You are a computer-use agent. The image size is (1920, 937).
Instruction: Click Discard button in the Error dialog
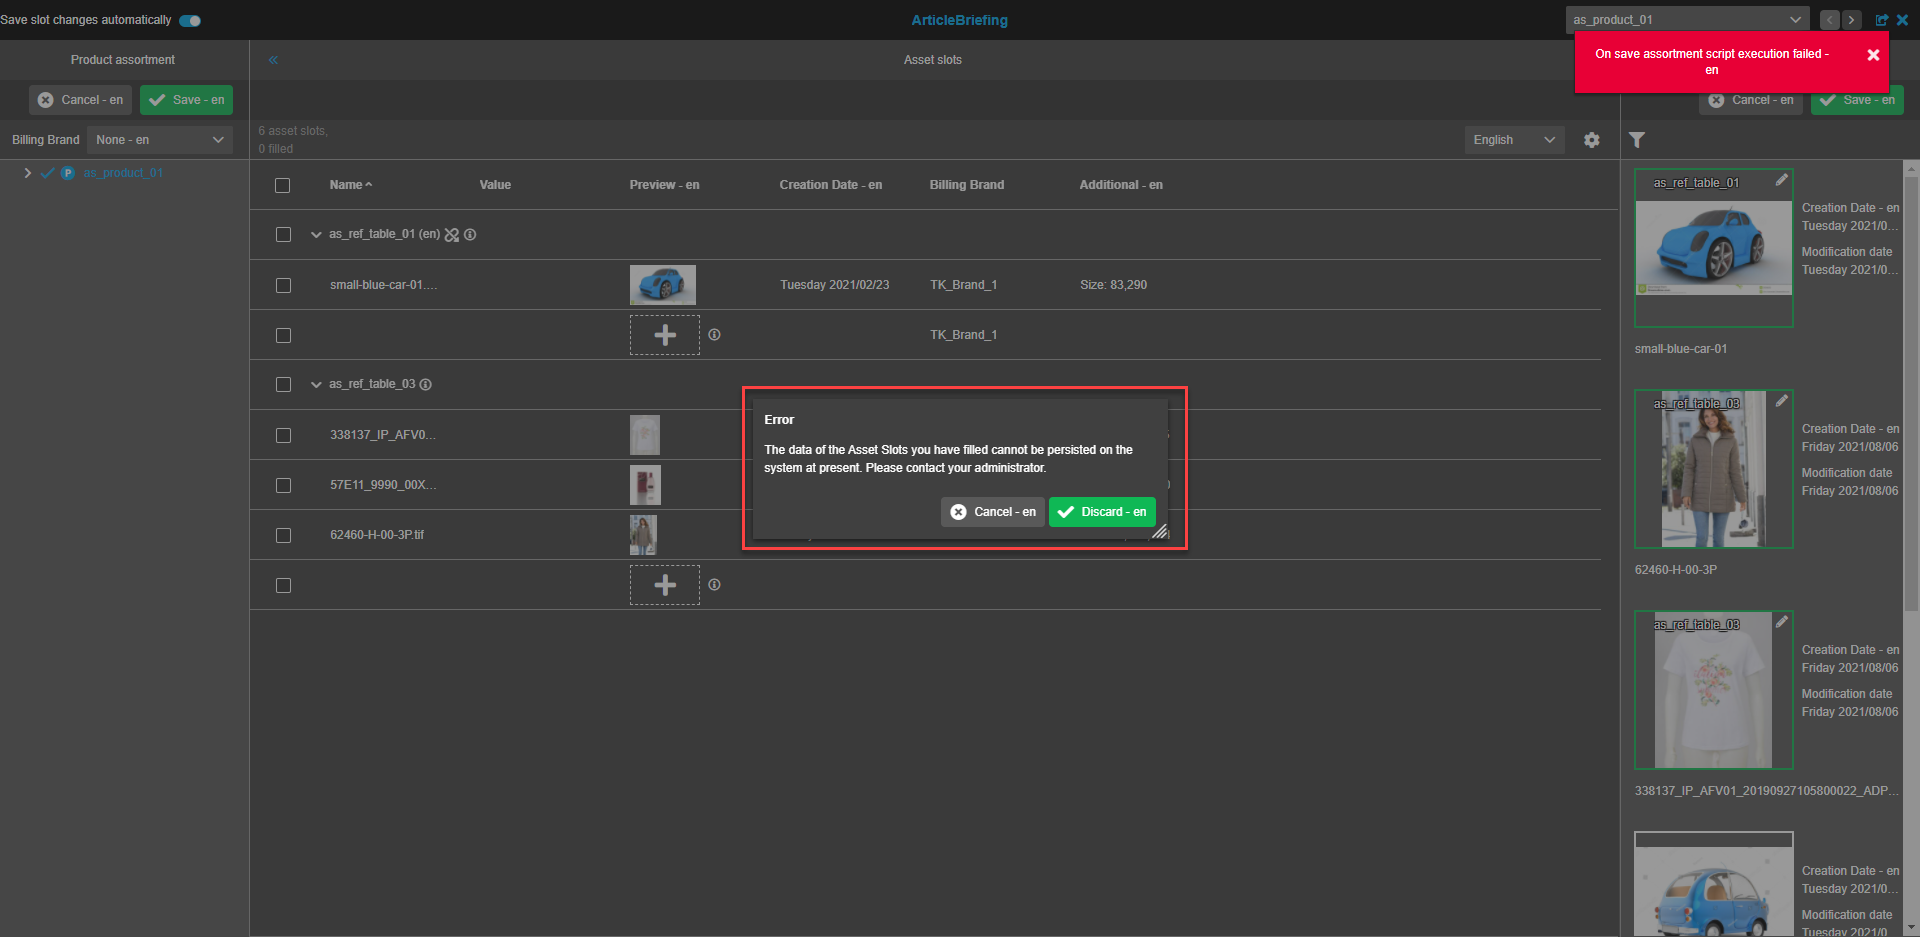point(1102,512)
